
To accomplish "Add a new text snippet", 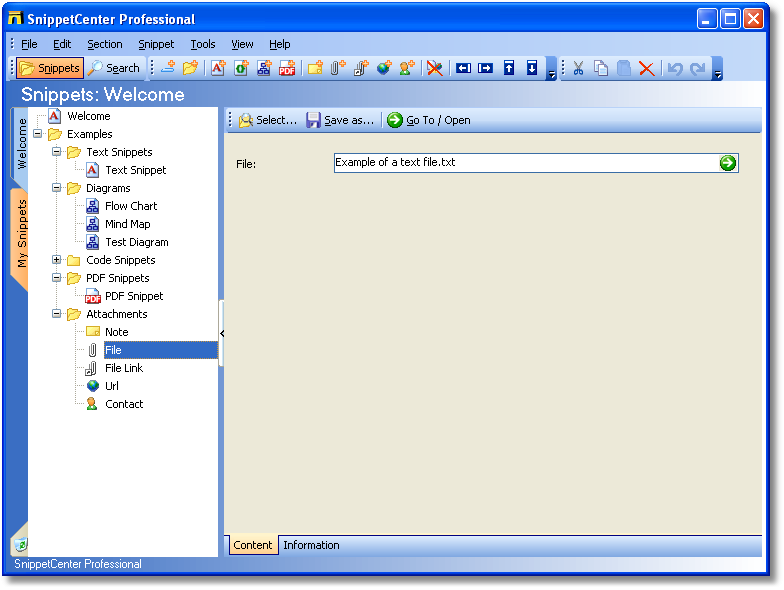I will tap(218, 68).
